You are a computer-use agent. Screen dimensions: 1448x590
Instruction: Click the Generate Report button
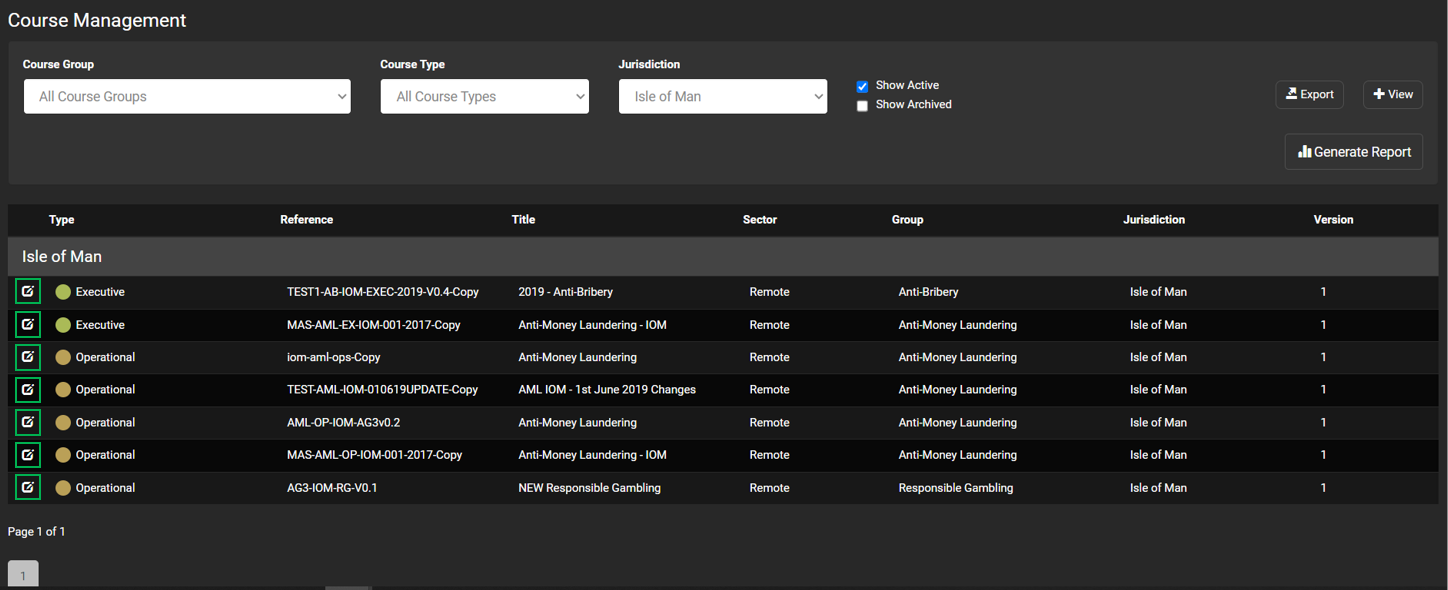(x=1354, y=152)
